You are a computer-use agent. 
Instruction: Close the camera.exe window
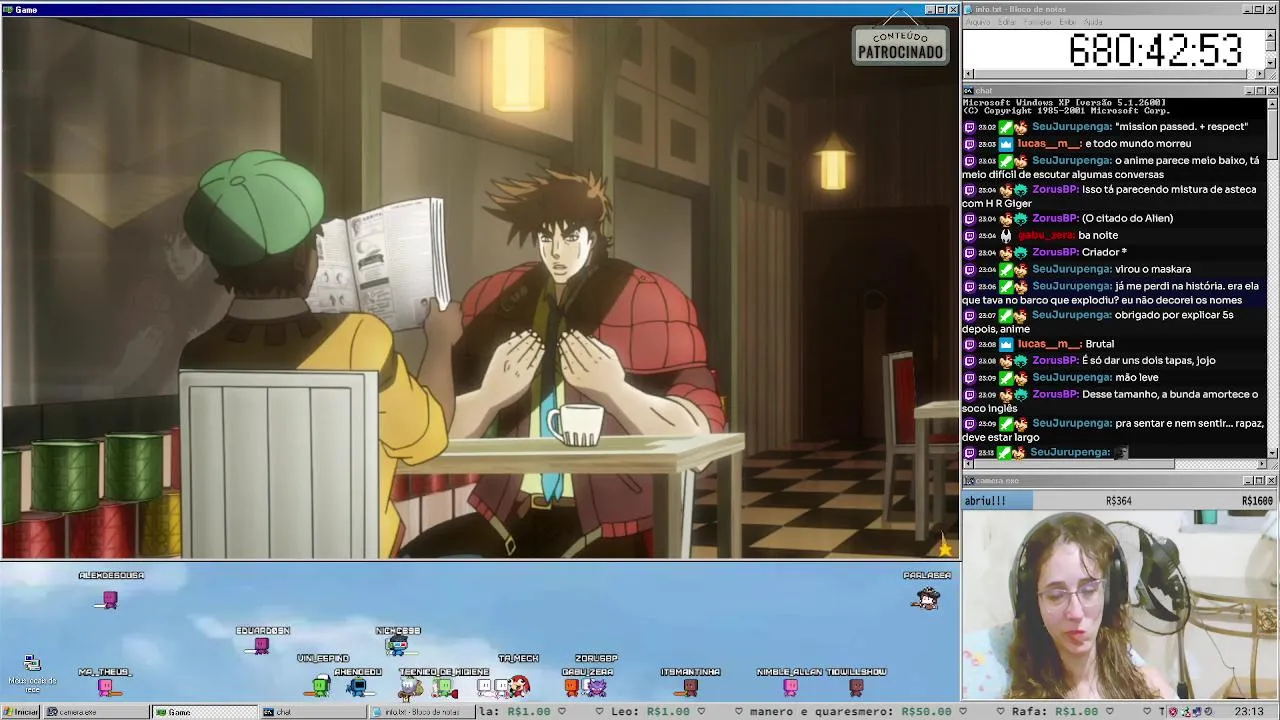point(1272,481)
